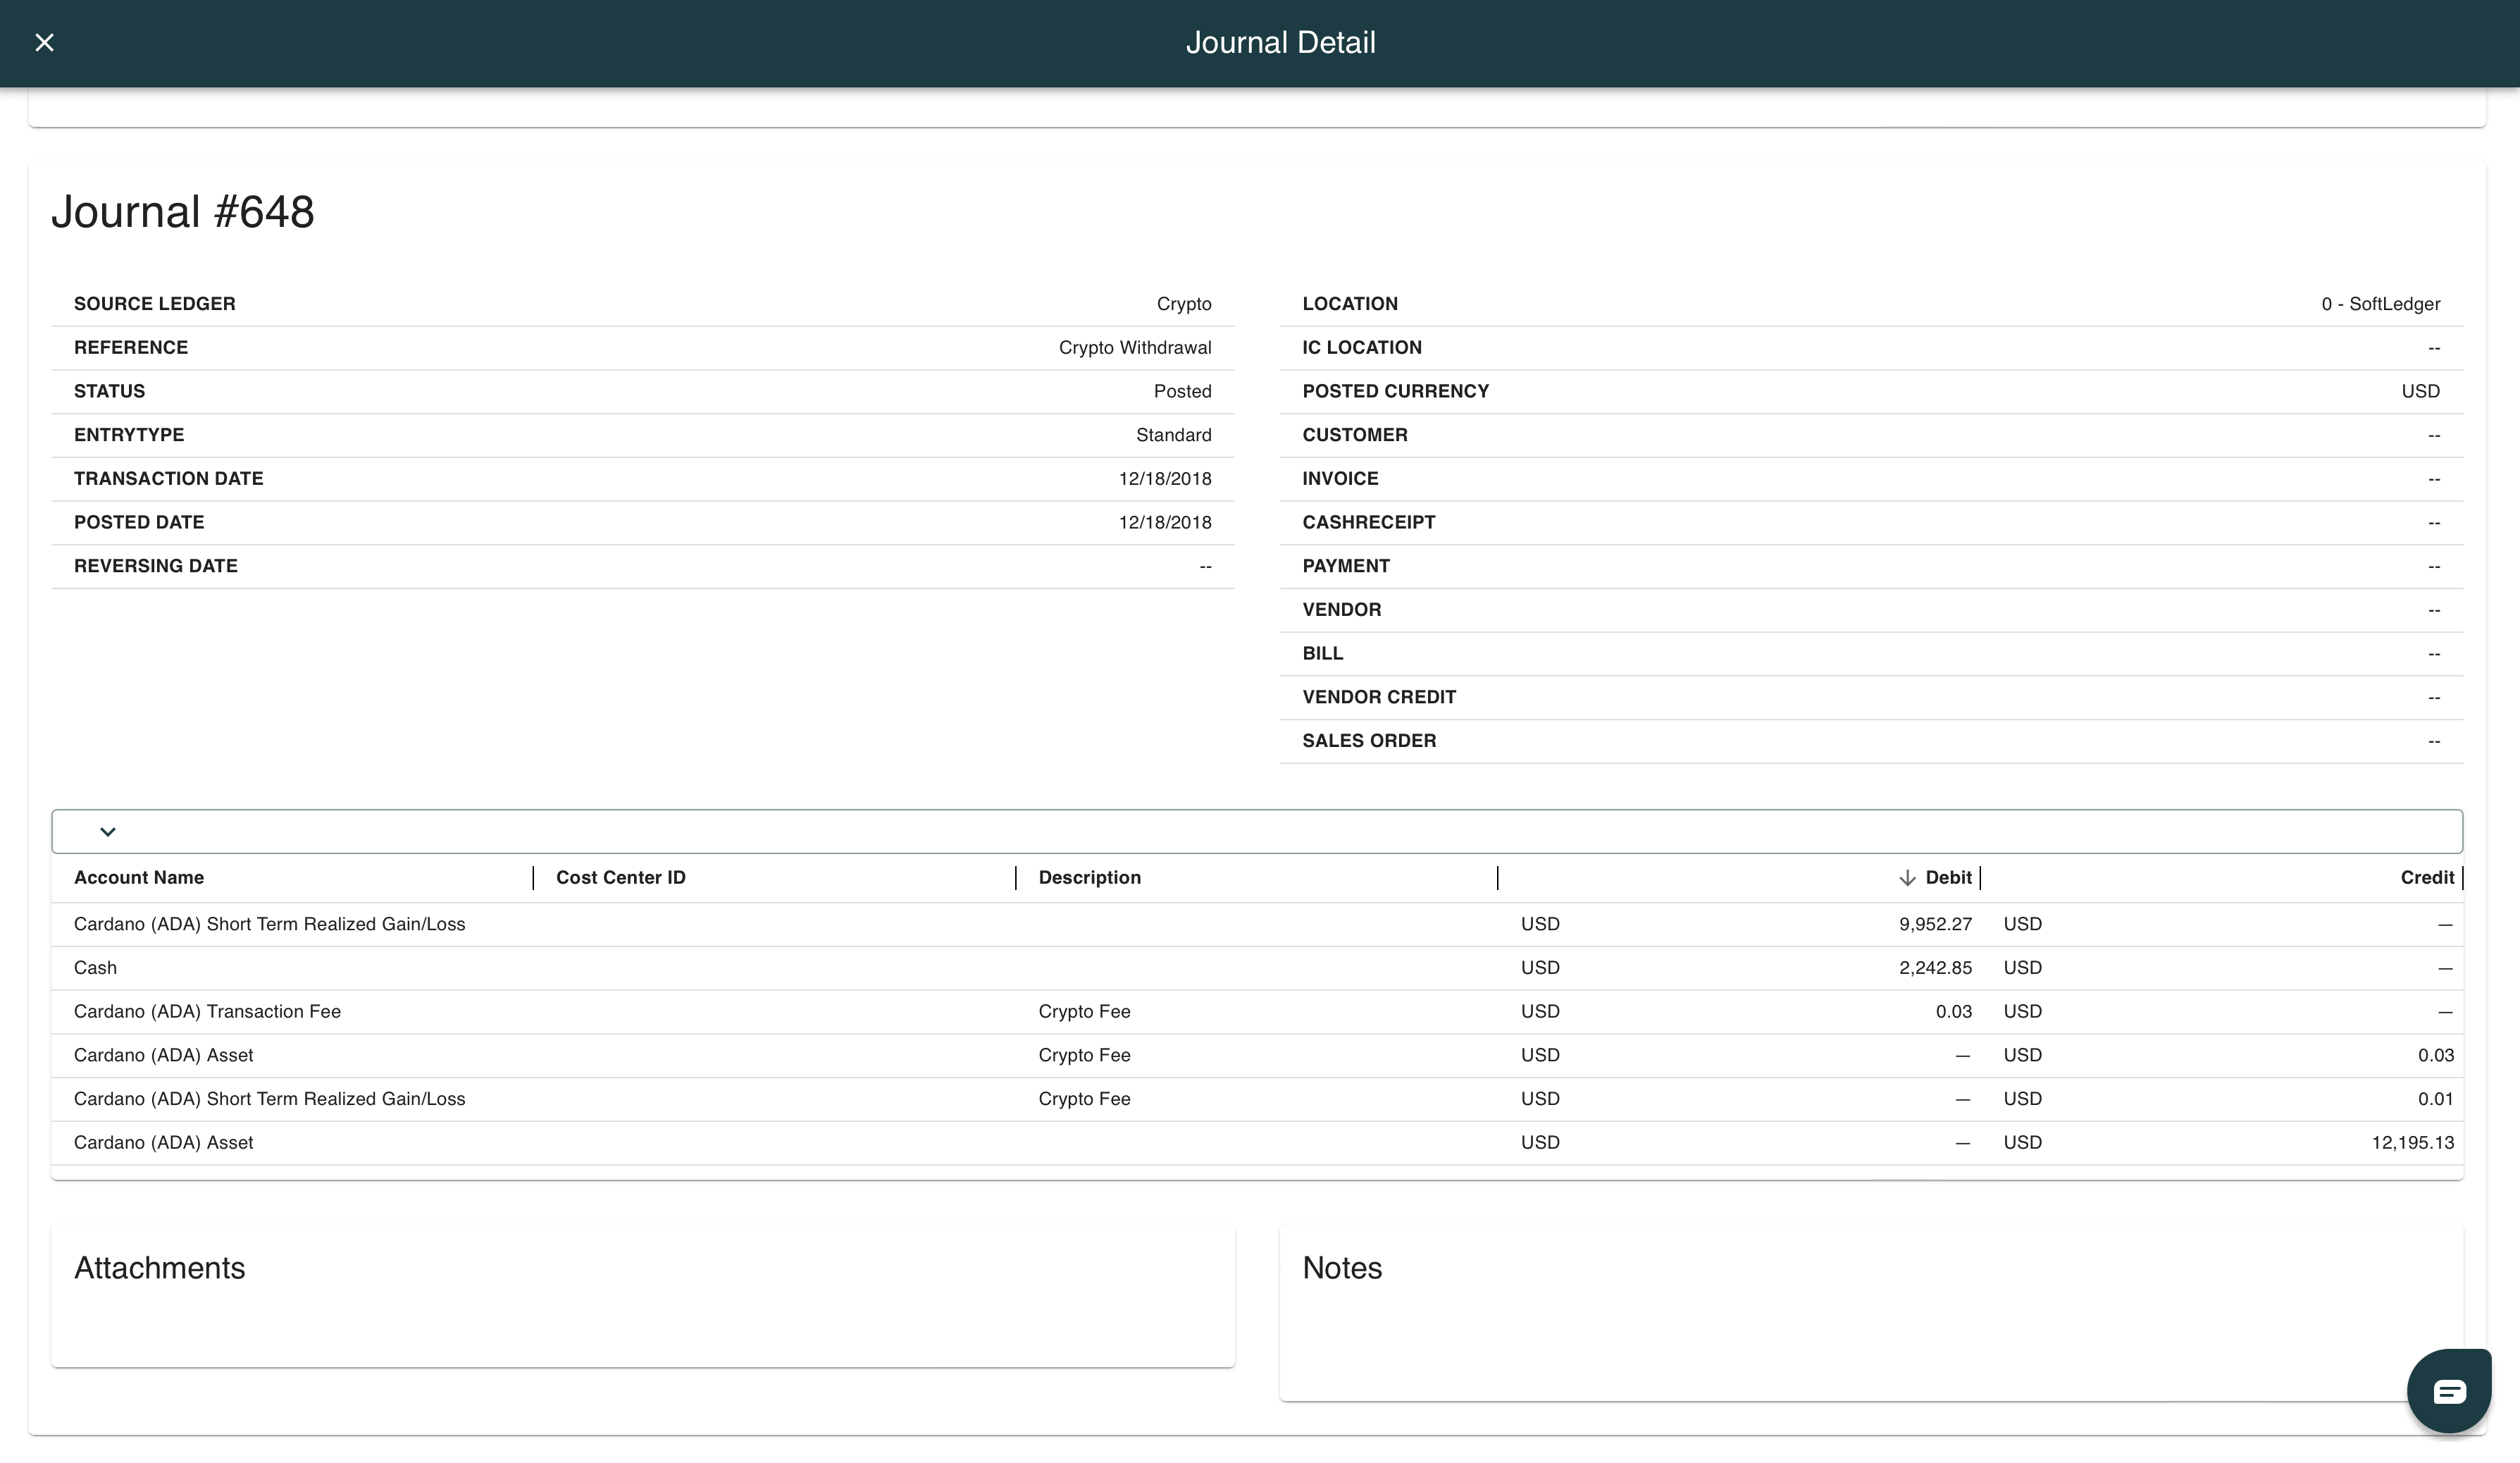The height and width of the screenshot is (1463, 2520).
Task: Sort by Description column header
Action: click(1089, 877)
